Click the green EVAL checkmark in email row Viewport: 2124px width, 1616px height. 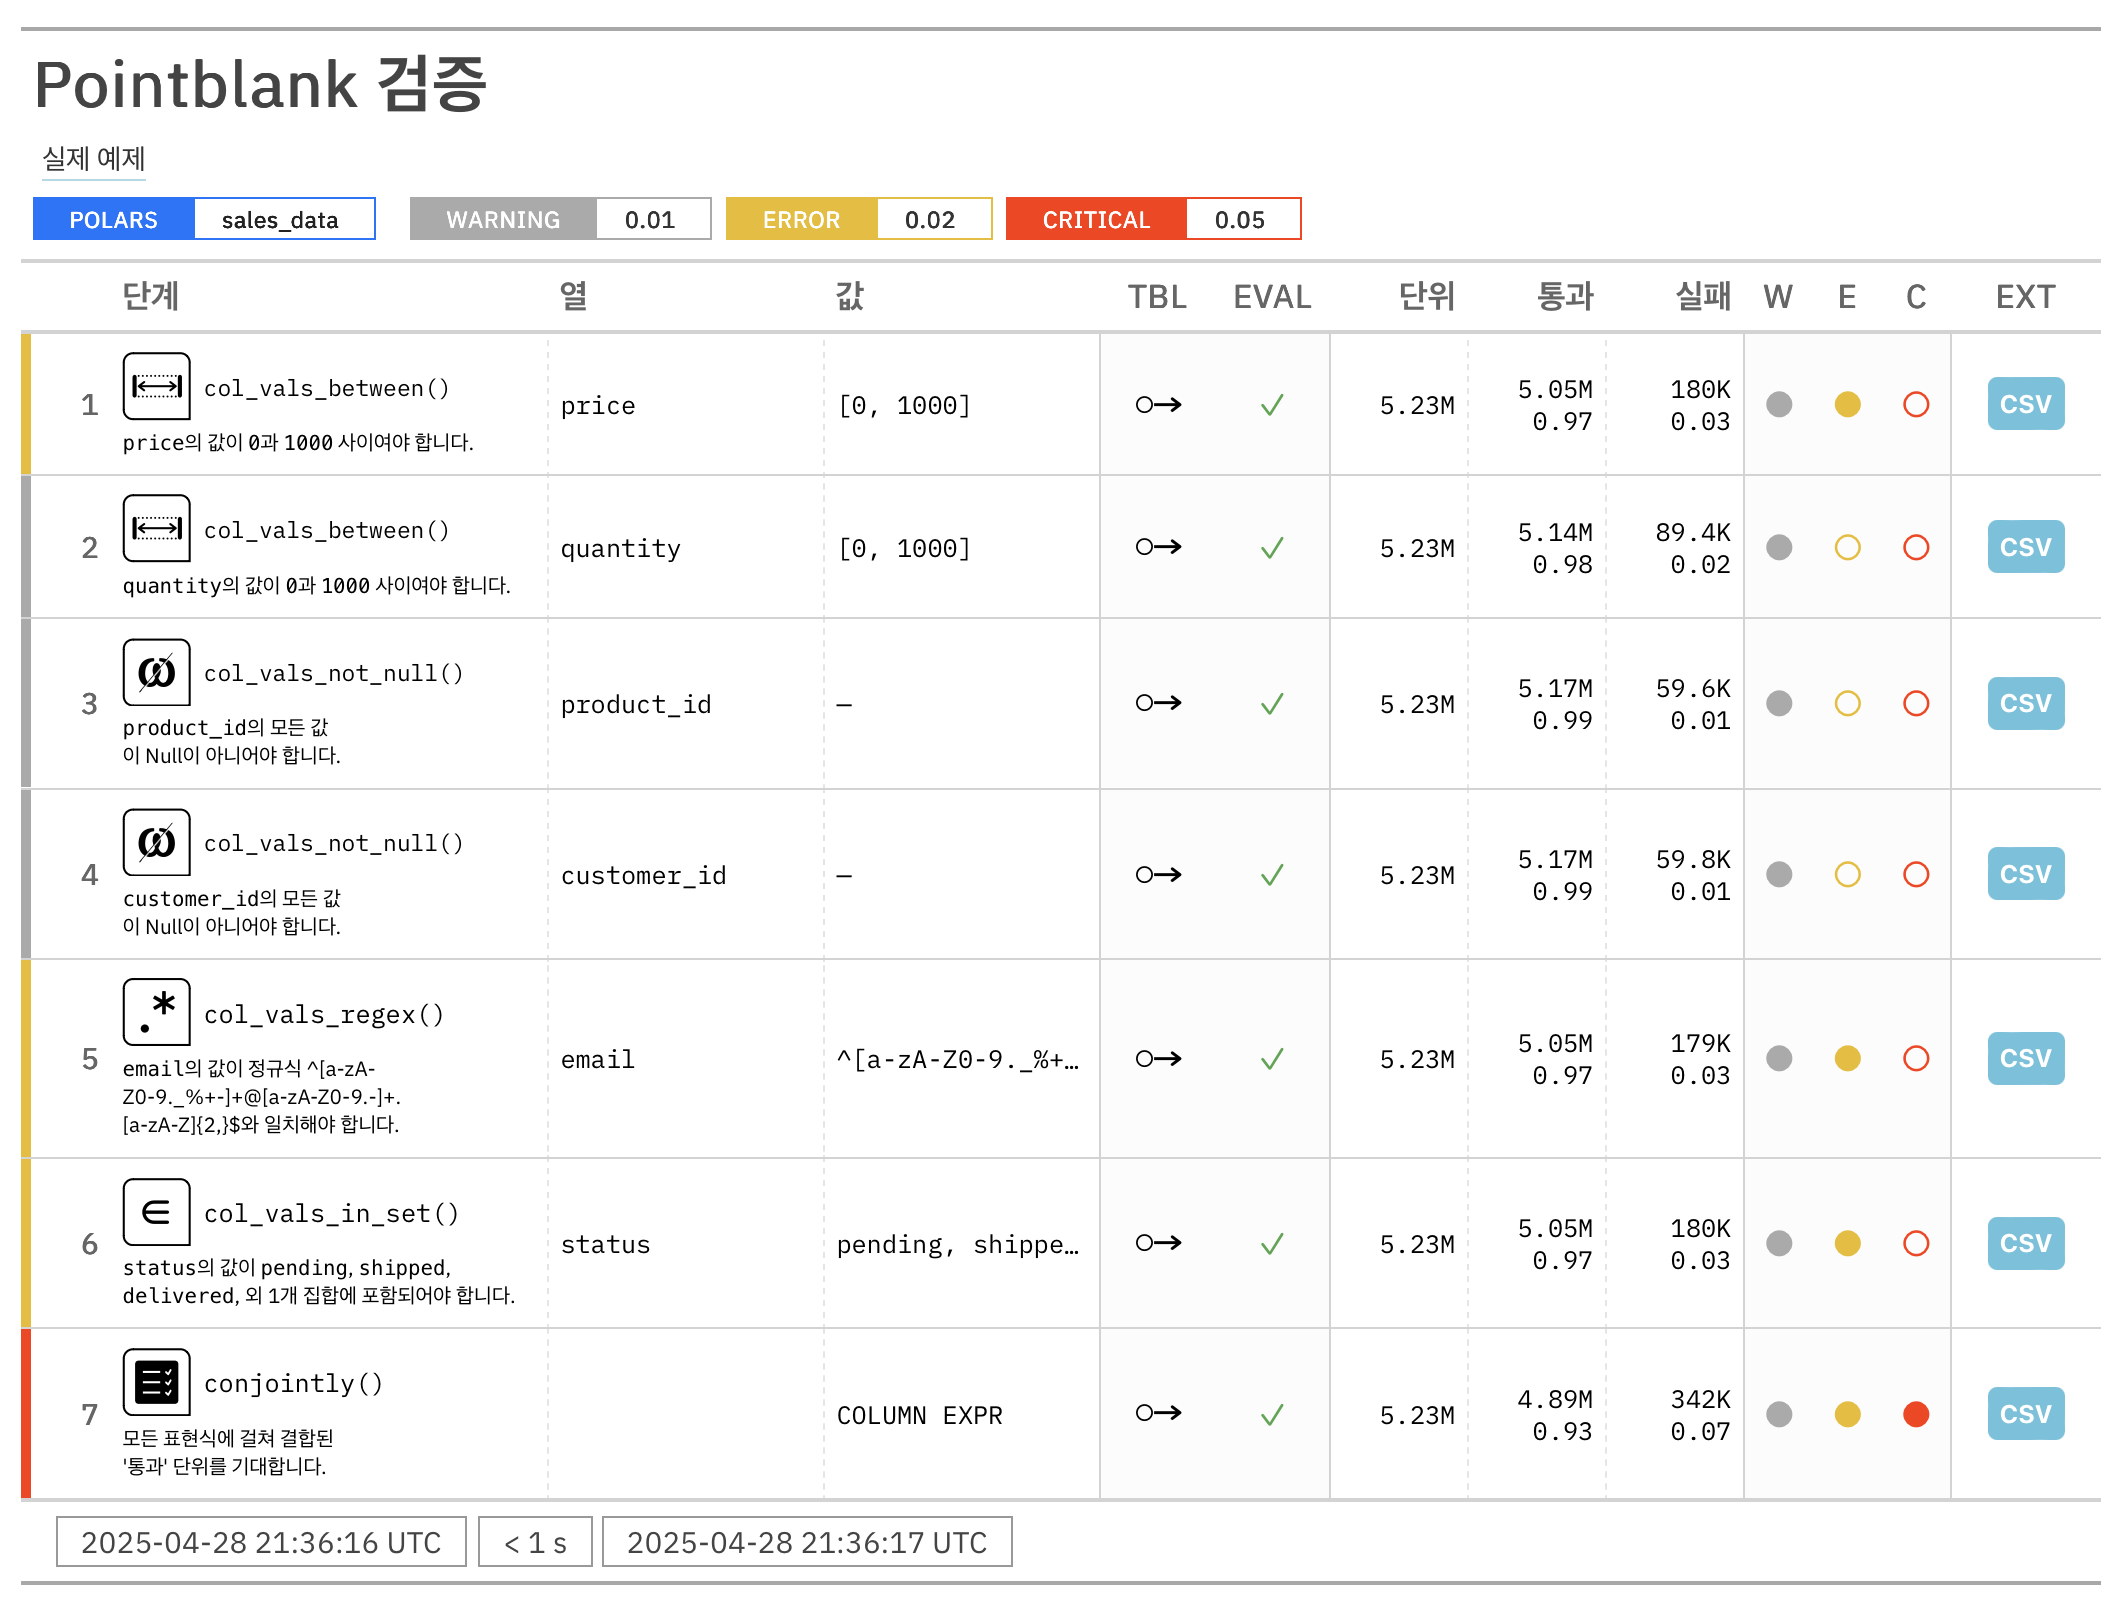point(1272,1059)
